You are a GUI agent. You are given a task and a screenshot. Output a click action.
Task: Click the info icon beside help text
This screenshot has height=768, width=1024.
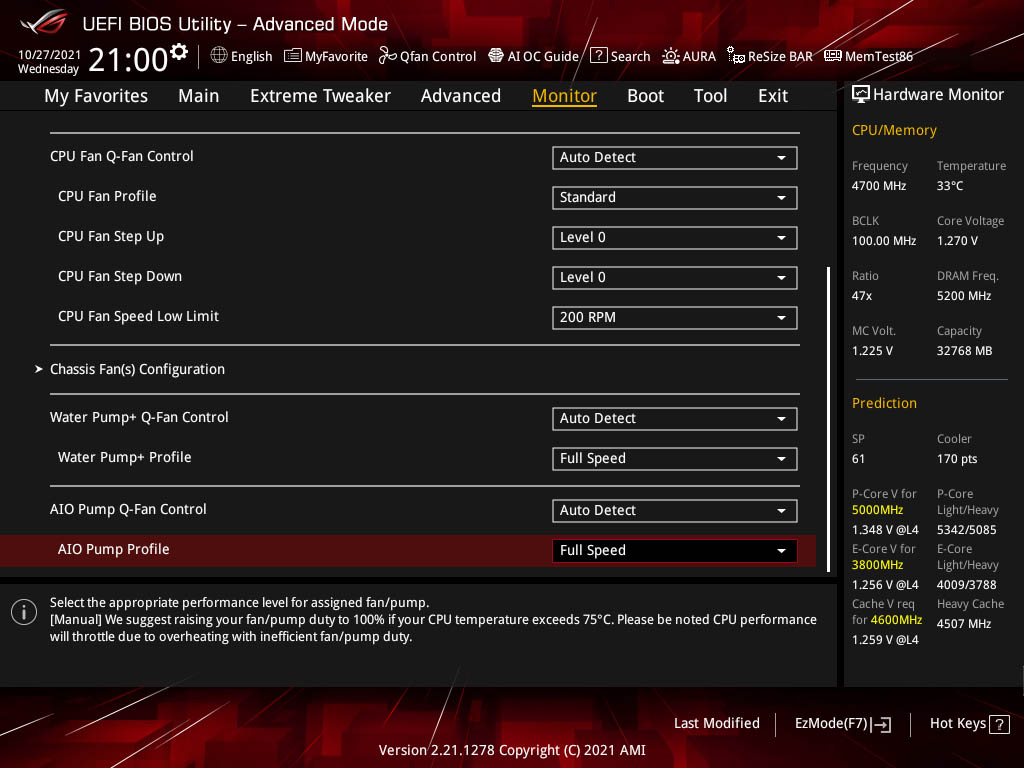(x=24, y=612)
